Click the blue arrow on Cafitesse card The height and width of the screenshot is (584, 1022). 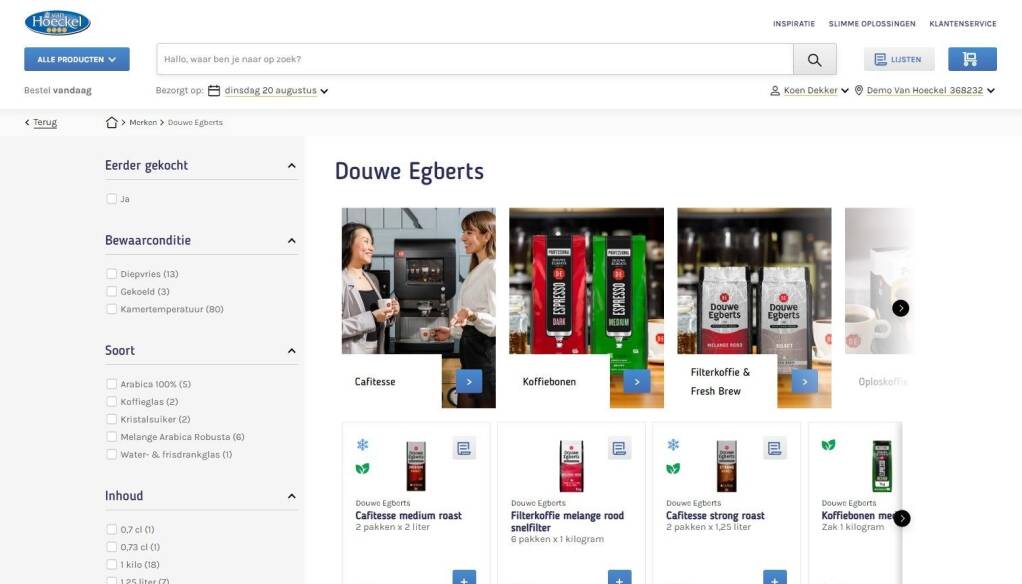click(469, 382)
